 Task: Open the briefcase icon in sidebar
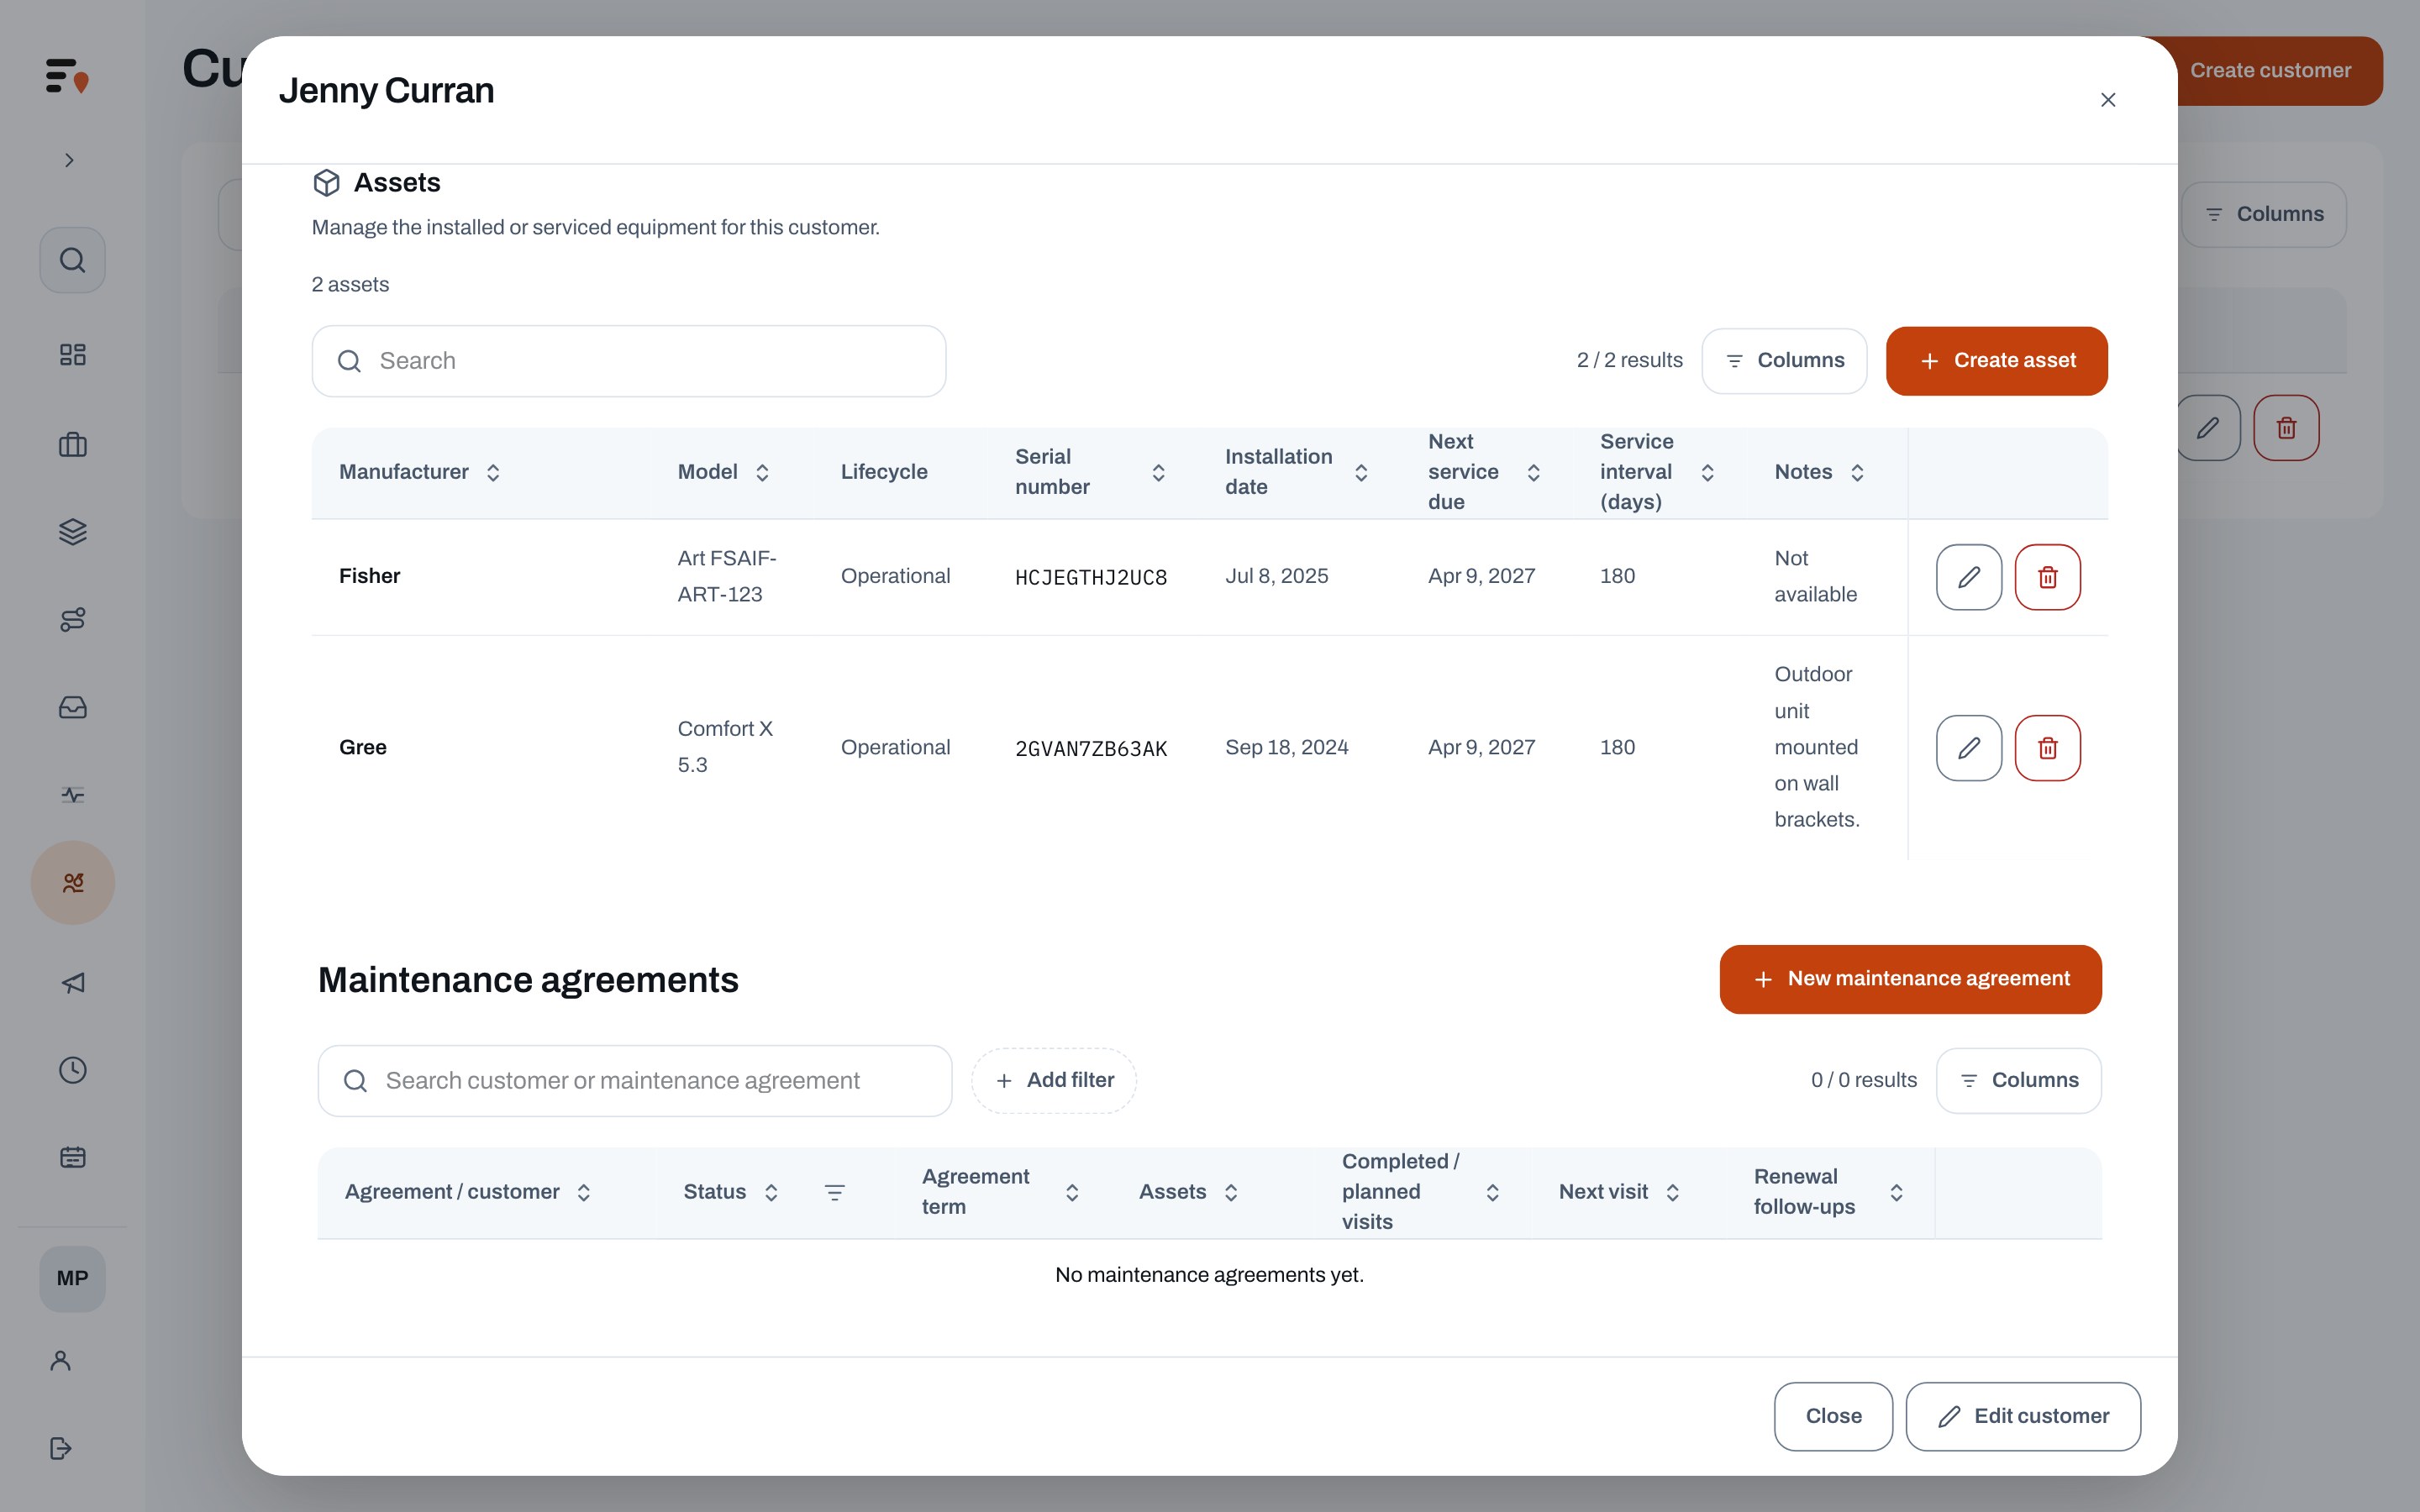(72, 444)
